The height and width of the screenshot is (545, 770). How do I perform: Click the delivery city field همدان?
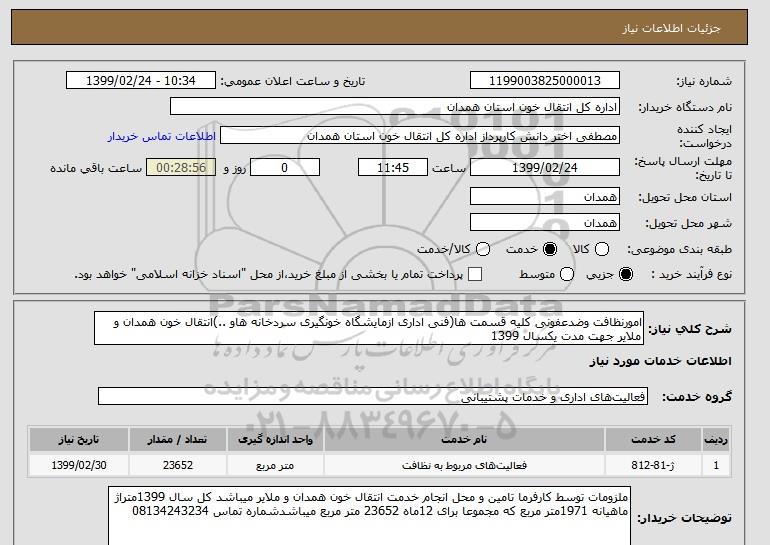(545, 222)
